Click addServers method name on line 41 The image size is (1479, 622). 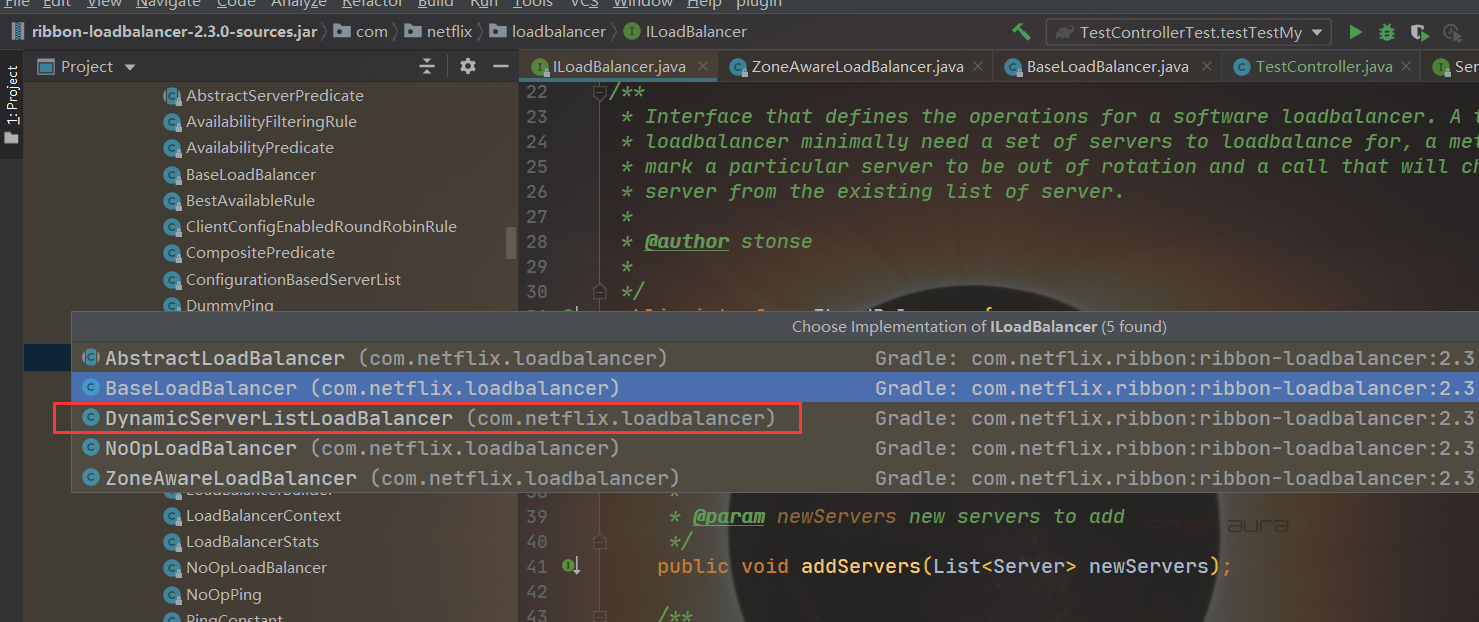861,567
